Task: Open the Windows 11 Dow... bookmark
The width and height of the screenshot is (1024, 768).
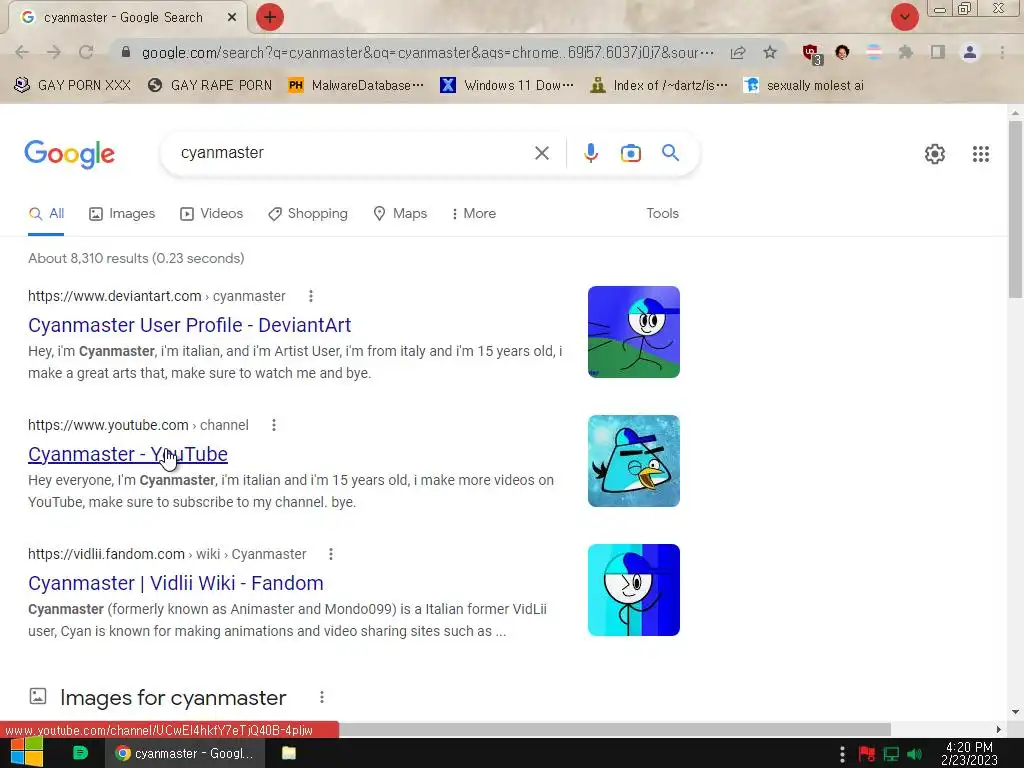Action: [x=507, y=86]
